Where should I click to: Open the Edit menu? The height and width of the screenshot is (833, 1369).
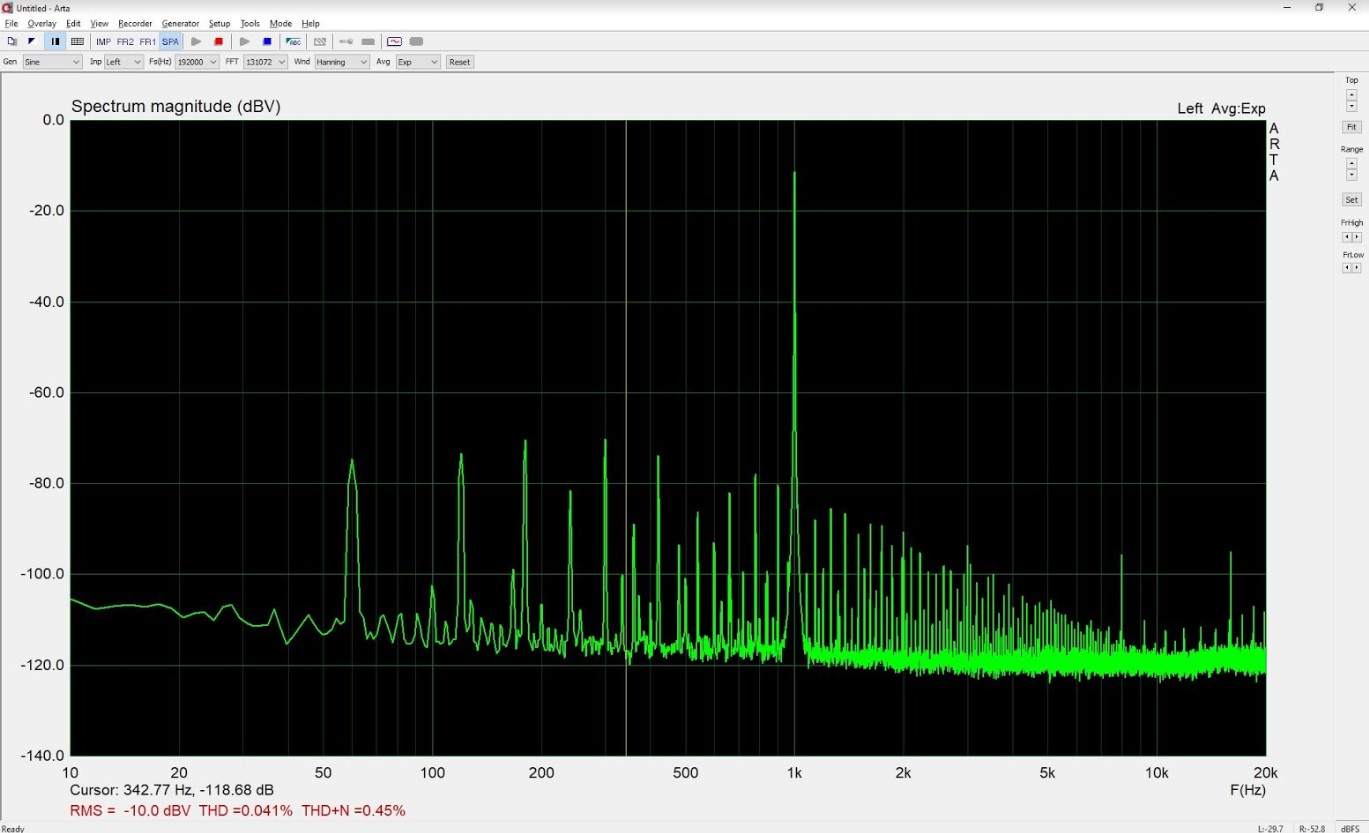coord(73,23)
